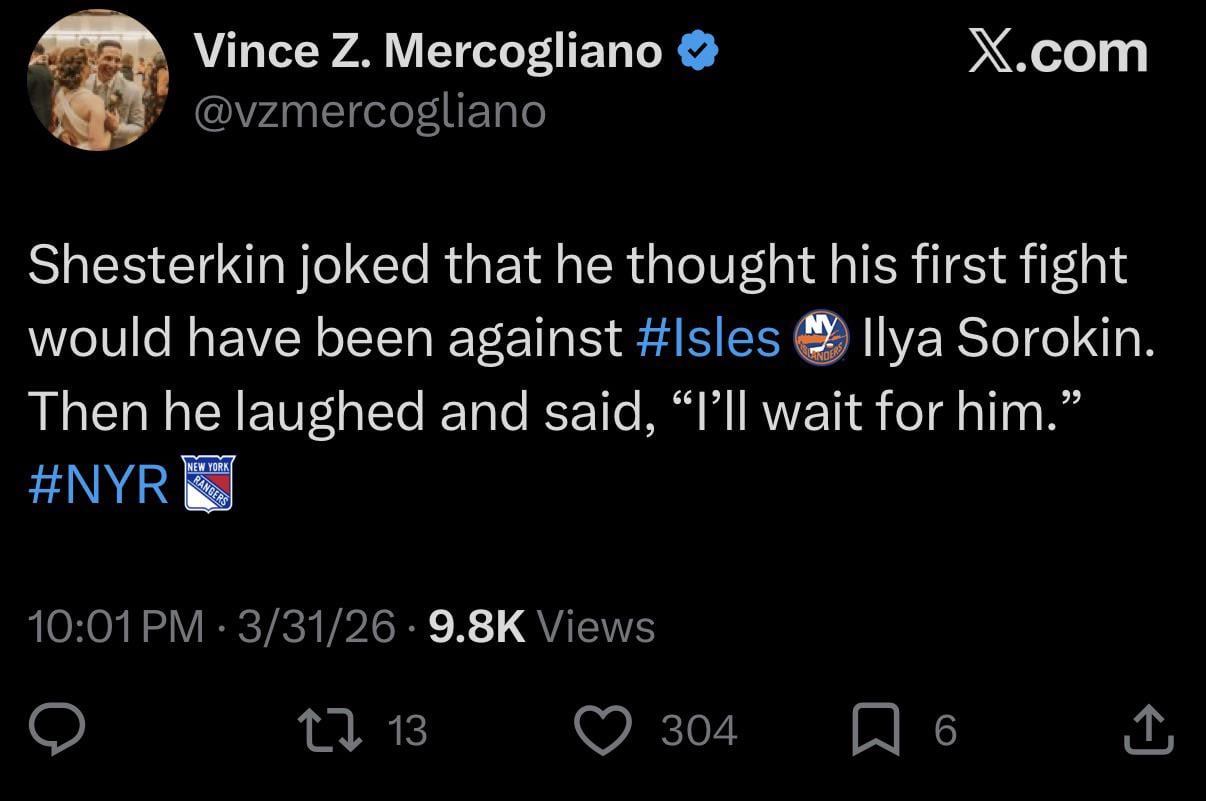Screen dimensions: 1206x801
Task: Open the share icon options
Action: point(1147,731)
